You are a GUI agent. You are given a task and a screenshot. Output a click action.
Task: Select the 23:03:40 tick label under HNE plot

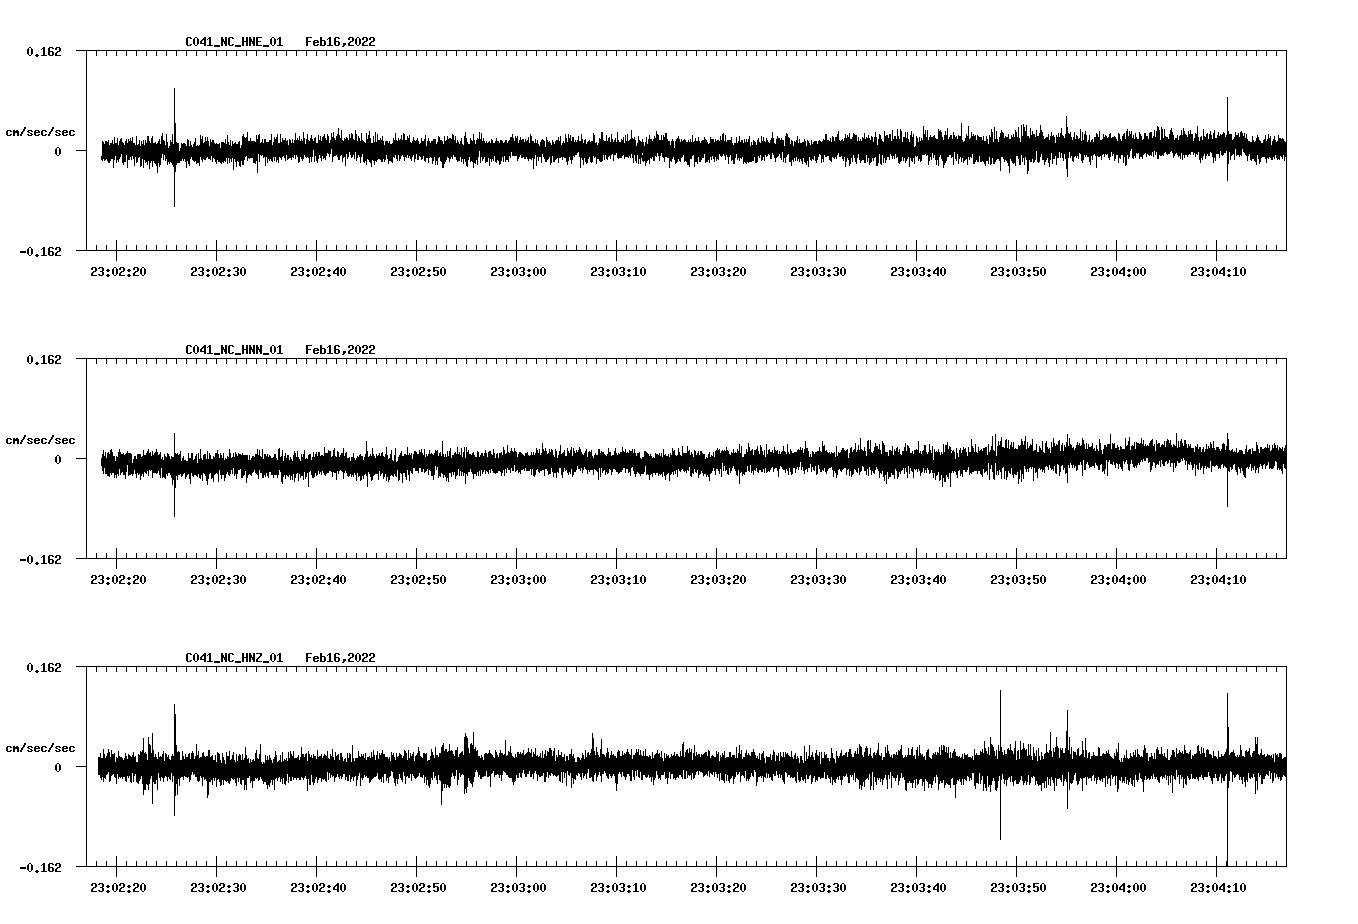pyautogui.click(x=918, y=272)
